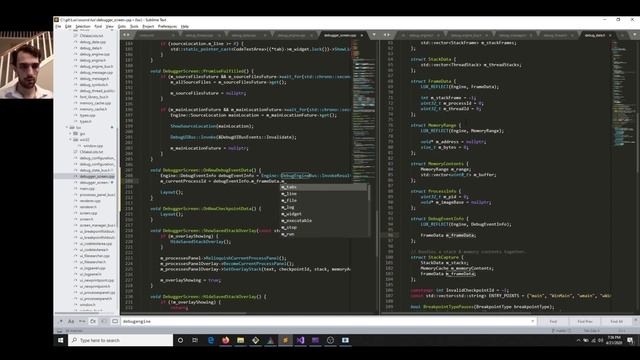The height and width of the screenshot is (360, 640).
Task: Choose m_log autocomplete suggestion
Action: 324,207
